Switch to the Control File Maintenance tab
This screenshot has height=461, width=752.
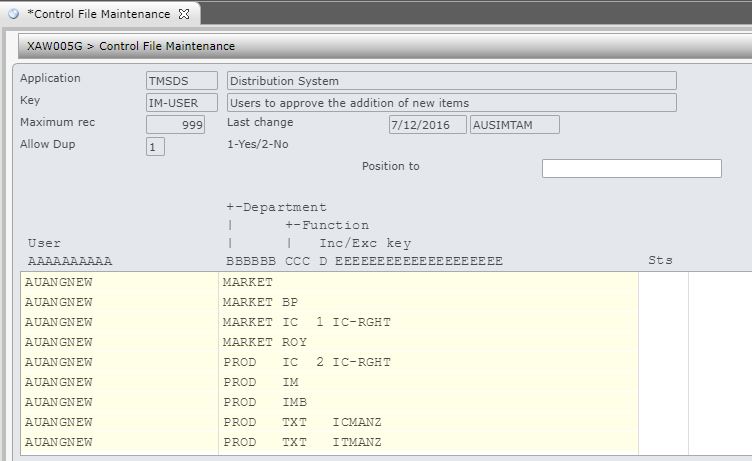click(x=98, y=14)
